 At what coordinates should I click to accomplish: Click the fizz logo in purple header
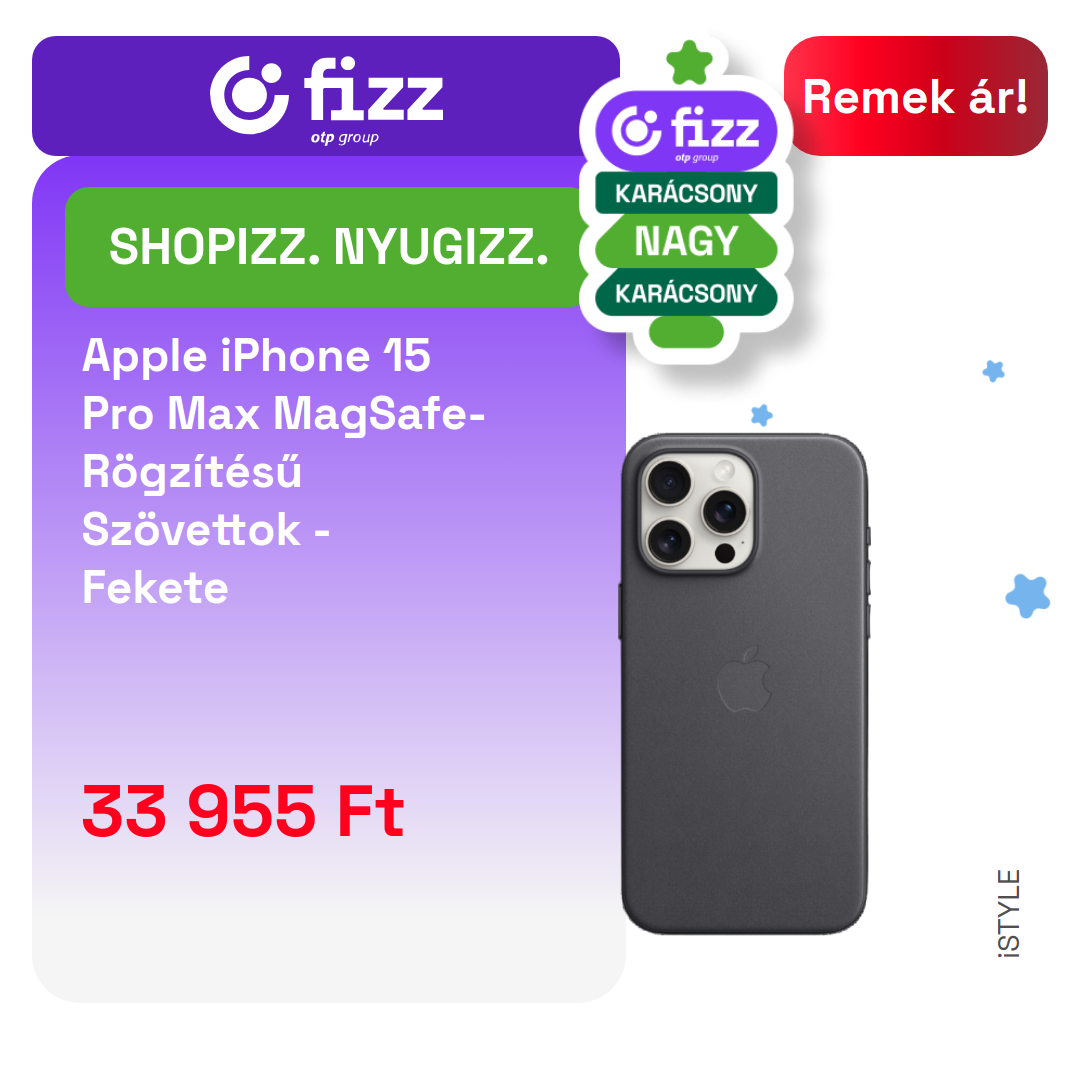(x=326, y=96)
